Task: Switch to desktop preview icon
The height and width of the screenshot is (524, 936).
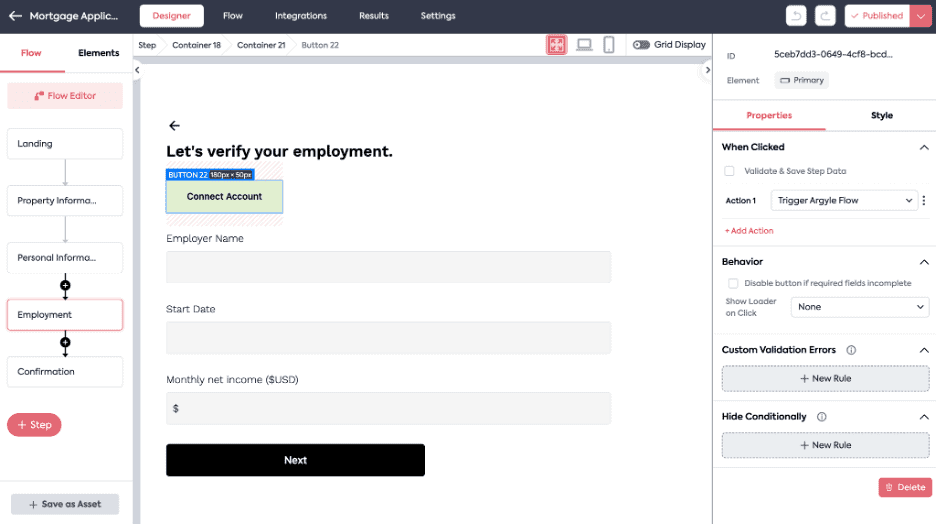Action: pyautogui.click(x=584, y=45)
